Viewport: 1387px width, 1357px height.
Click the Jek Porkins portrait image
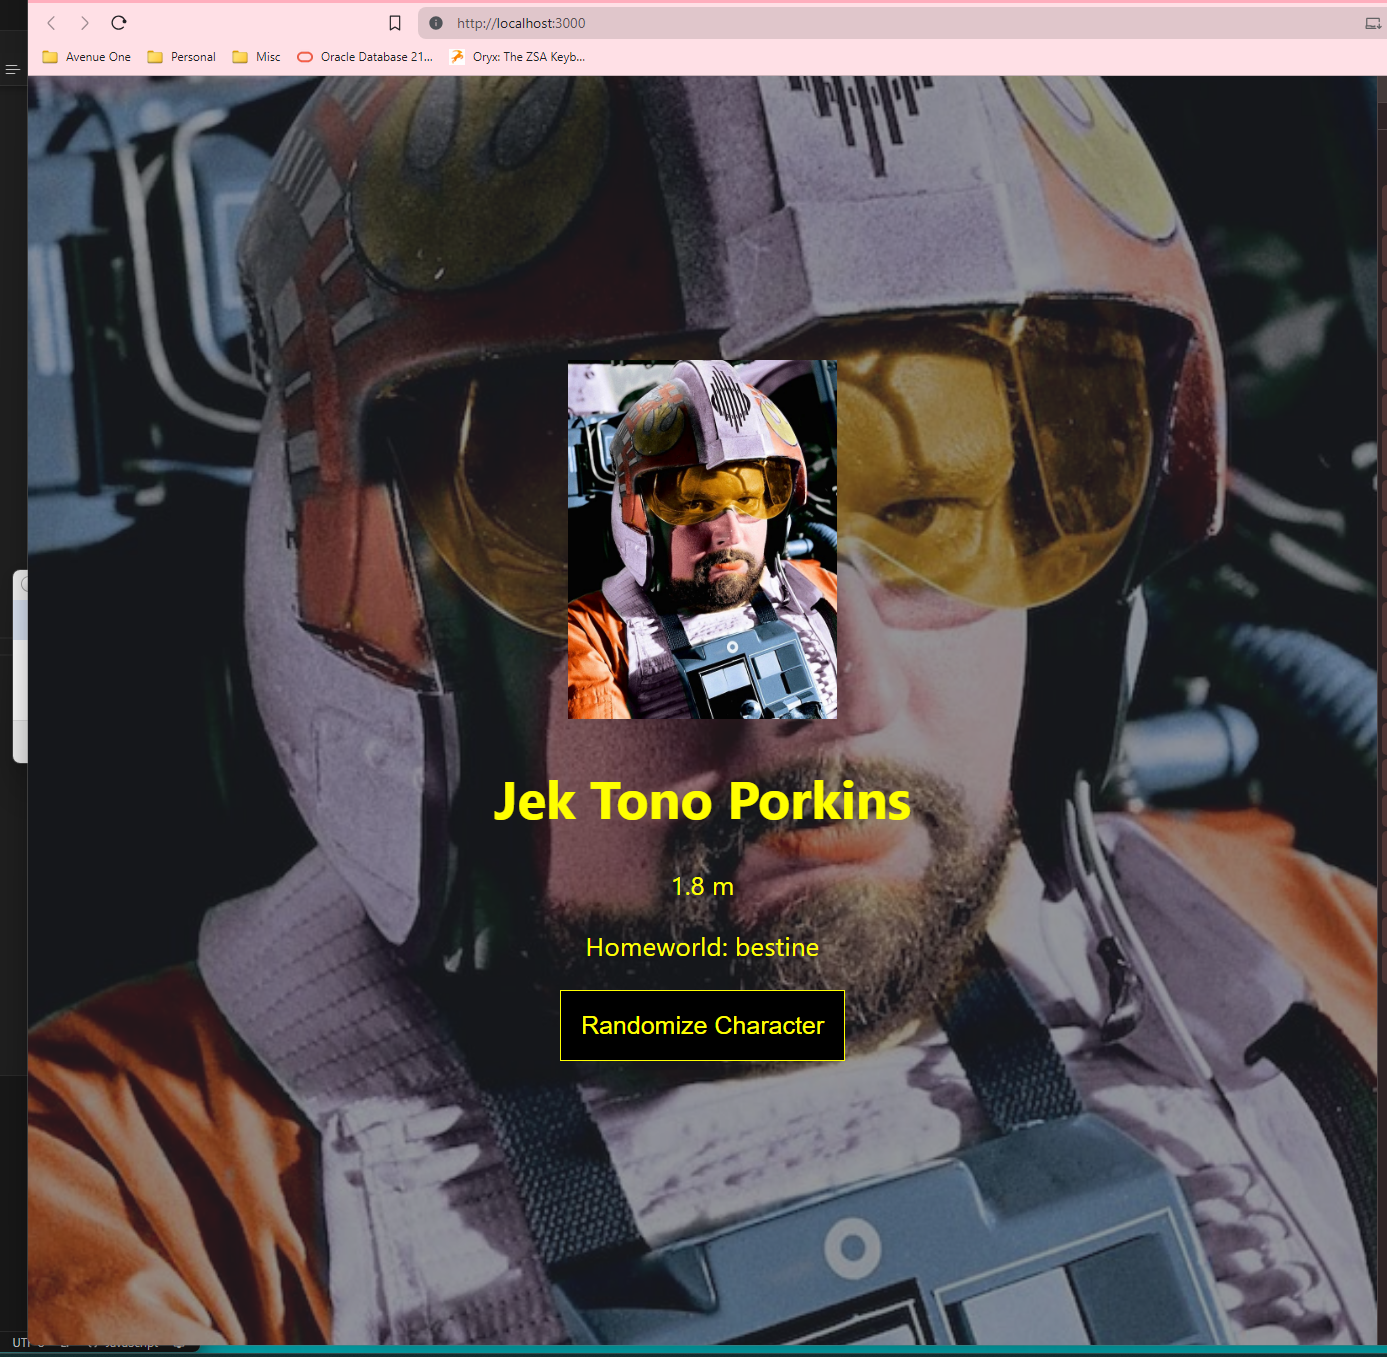(702, 539)
